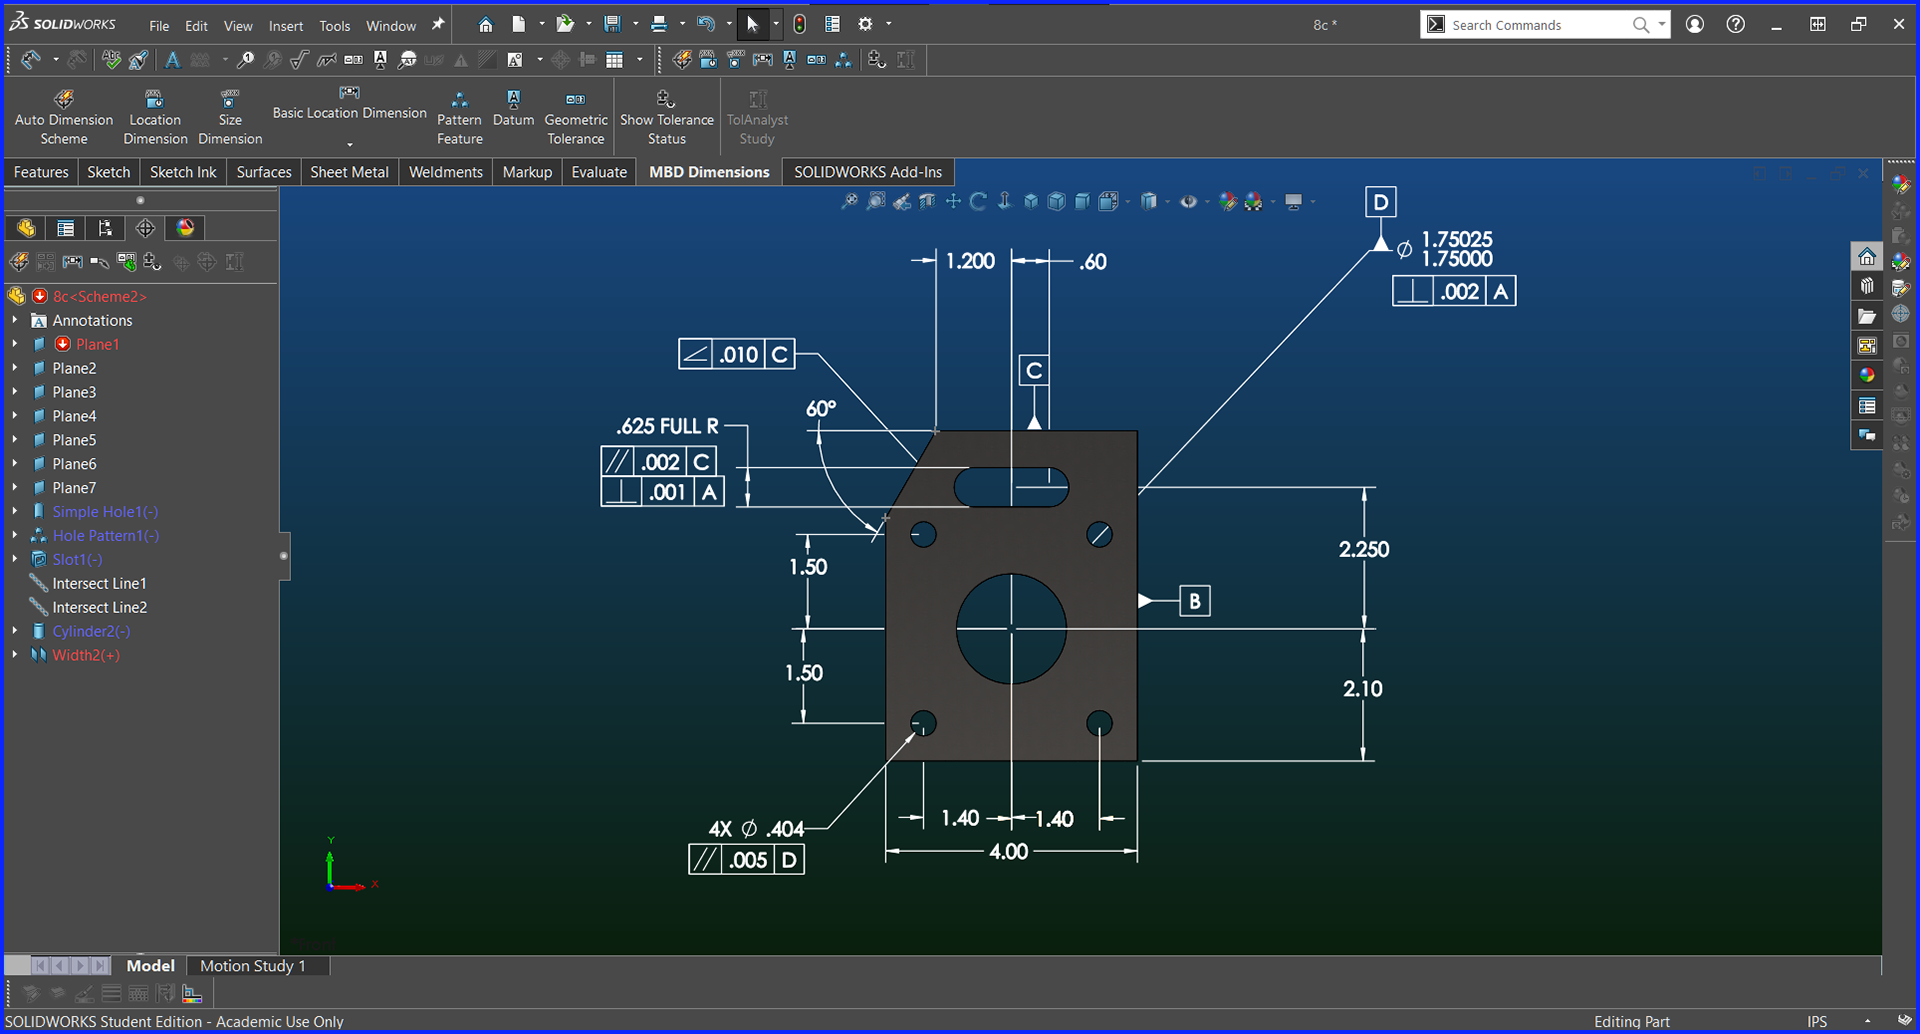Open the Options gear dropdown arrow
Screen dimensions: 1920x1034
[888, 24]
